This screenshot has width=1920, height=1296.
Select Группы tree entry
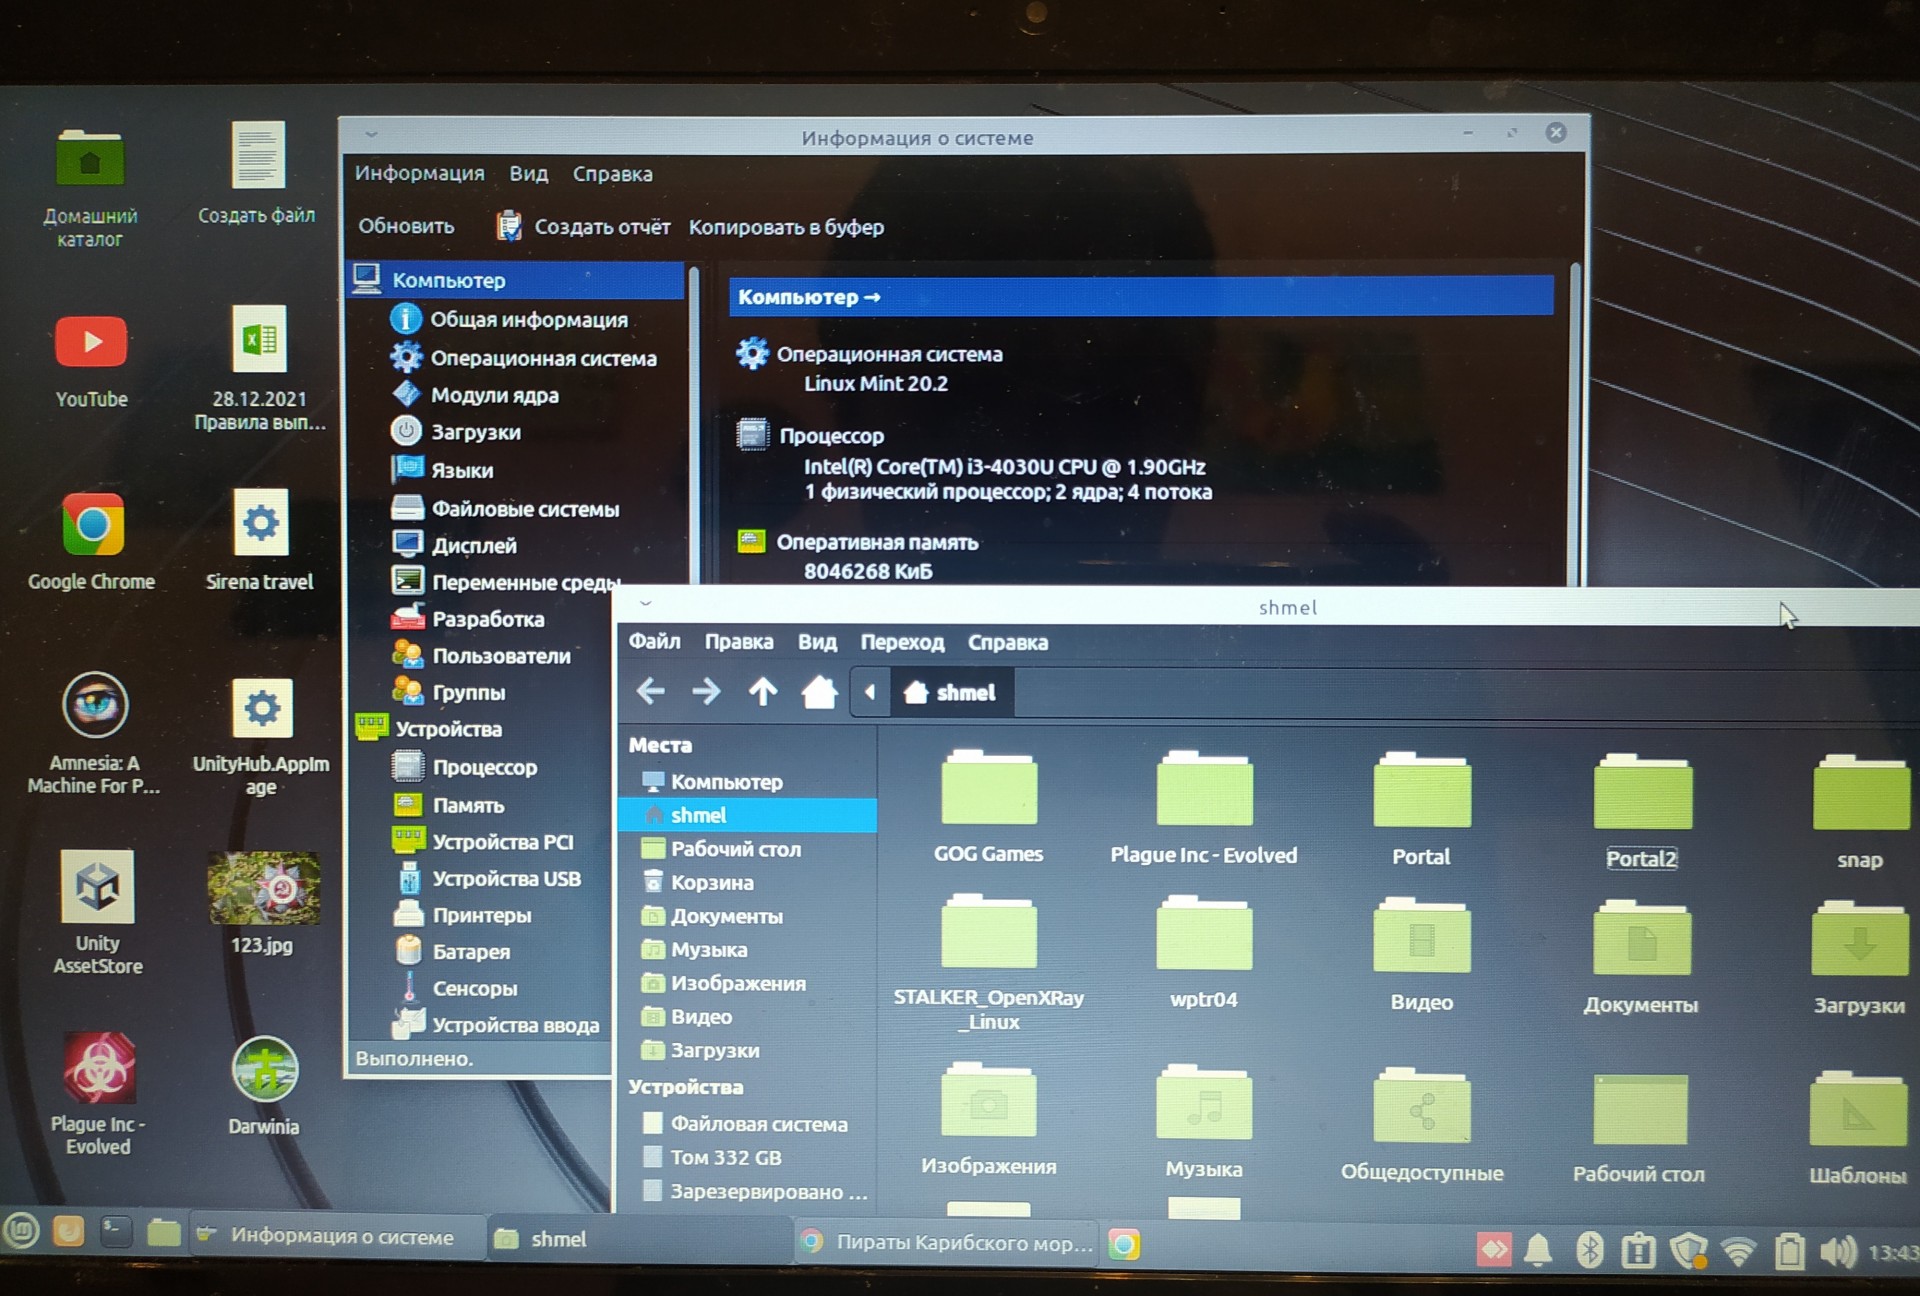[x=449, y=692]
